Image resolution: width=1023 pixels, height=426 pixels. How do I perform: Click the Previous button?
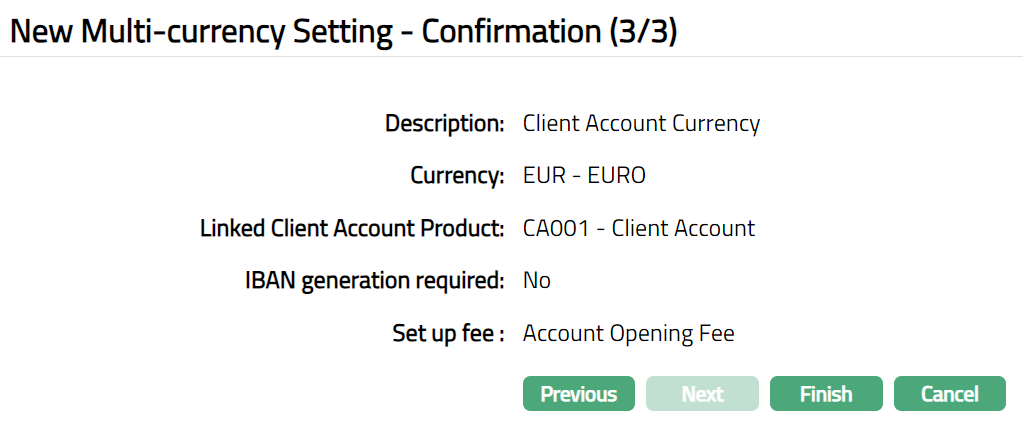click(578, 394)
